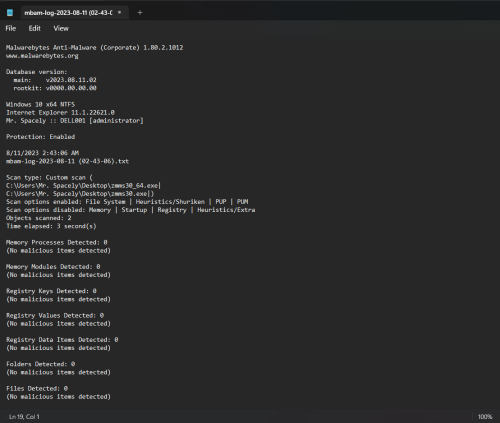Place cursor on the Protection: Enabled line

point(40,137)
